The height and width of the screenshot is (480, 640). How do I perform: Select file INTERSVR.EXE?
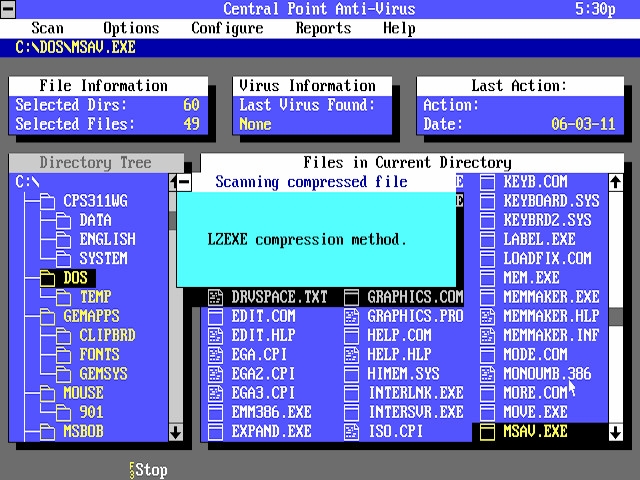416,412
